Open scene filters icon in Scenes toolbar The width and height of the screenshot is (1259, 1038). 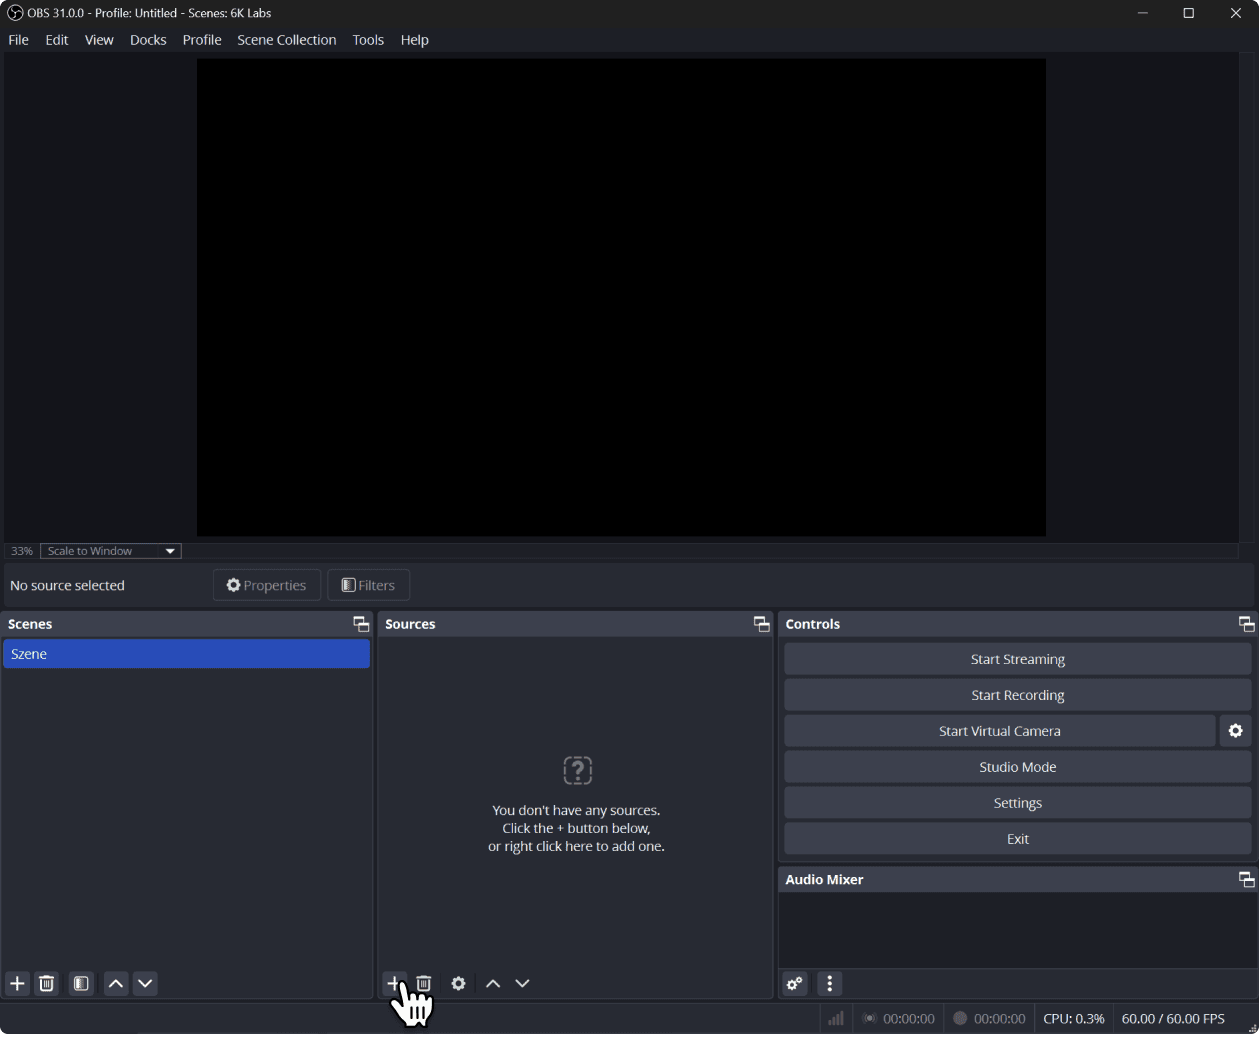click(81, 983)
